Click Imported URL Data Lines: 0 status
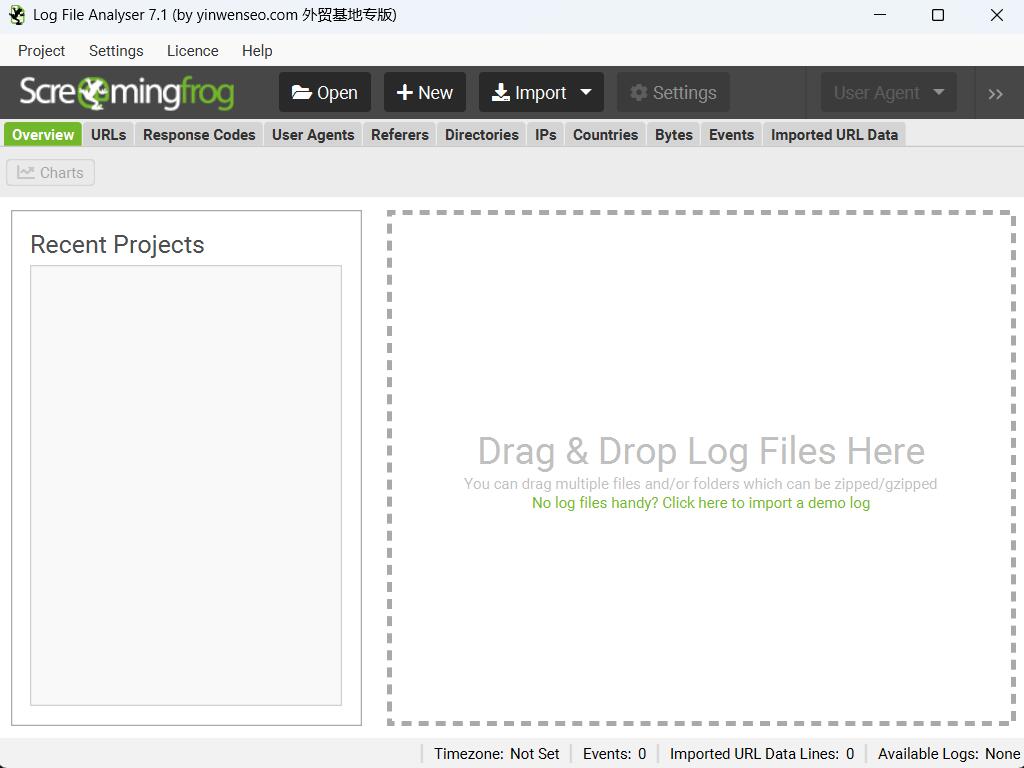The height and width of the screenshot is (768, 1024). (762, 754)
